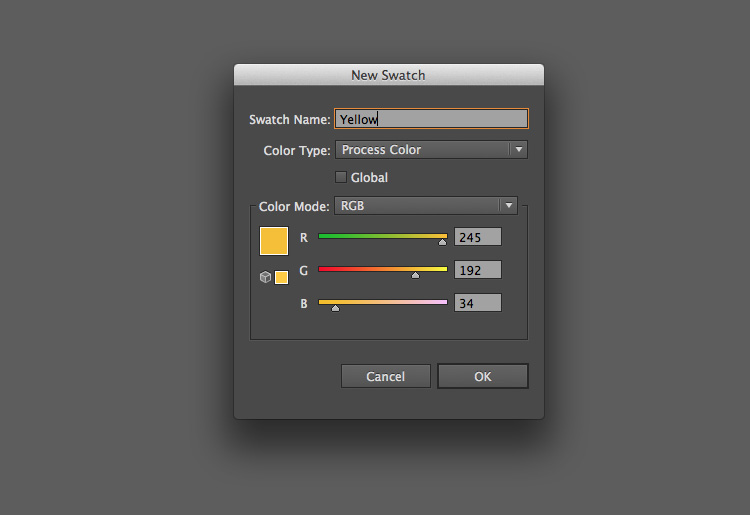
Task: Click the large yellow color preview swatch
Action: [273, 240]
